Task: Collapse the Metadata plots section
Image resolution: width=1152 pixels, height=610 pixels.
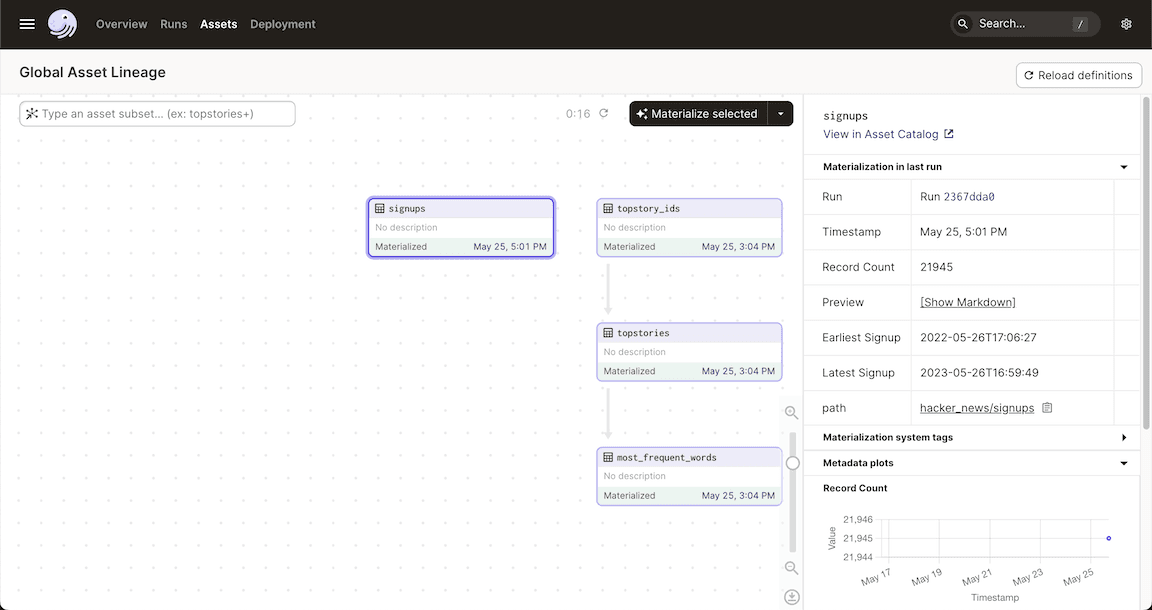Action: tap(1123, 462)
